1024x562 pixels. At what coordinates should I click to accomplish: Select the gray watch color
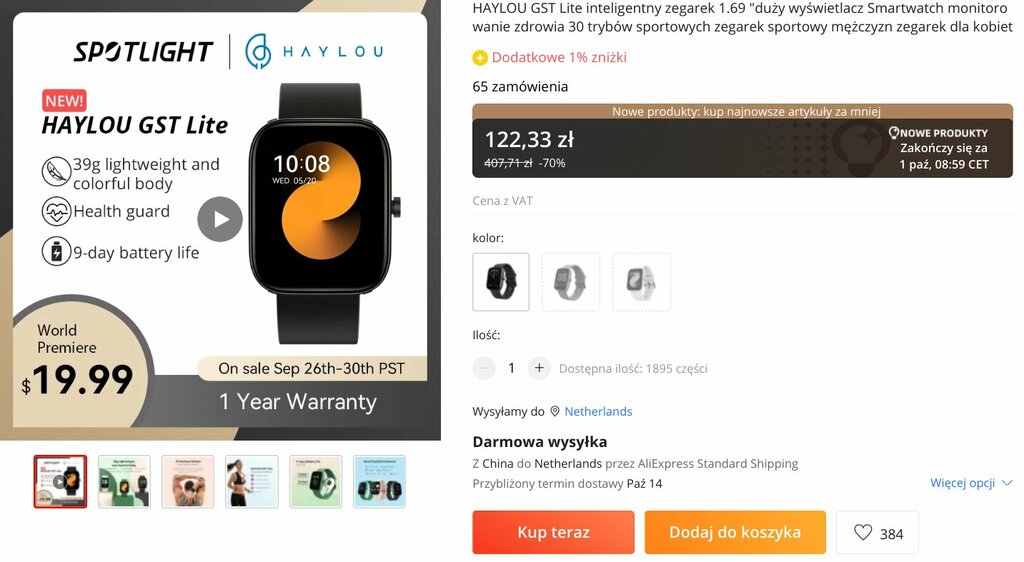tap(571, 282)
